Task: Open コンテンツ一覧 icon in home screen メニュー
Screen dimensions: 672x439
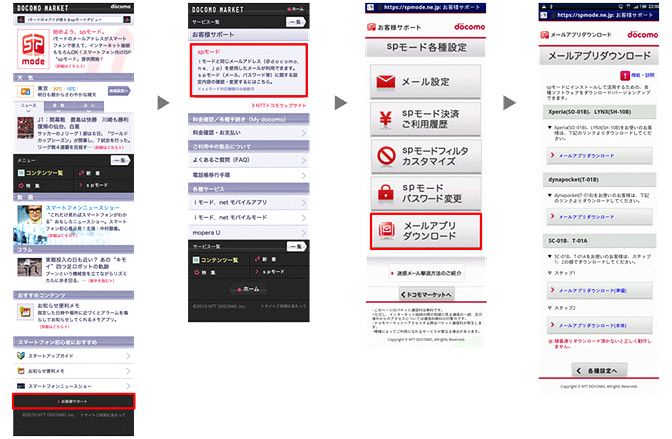Action: [x=21, y=173]
